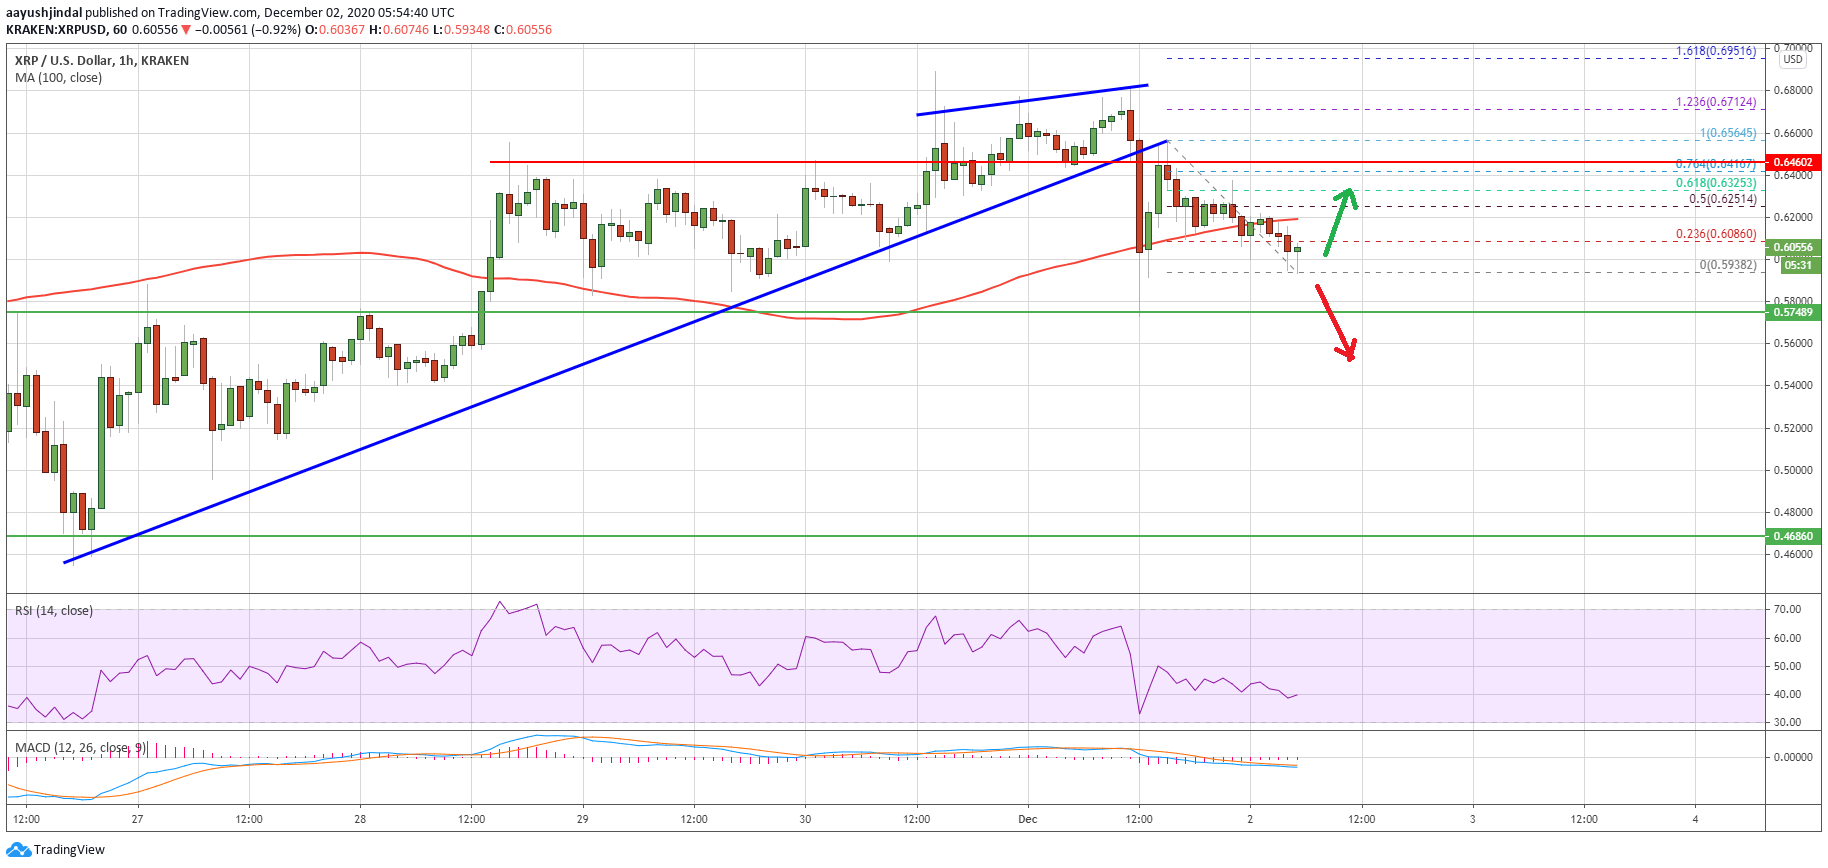
Task: Click the C:0.60556 close value
Action: (x=523, y=30)
